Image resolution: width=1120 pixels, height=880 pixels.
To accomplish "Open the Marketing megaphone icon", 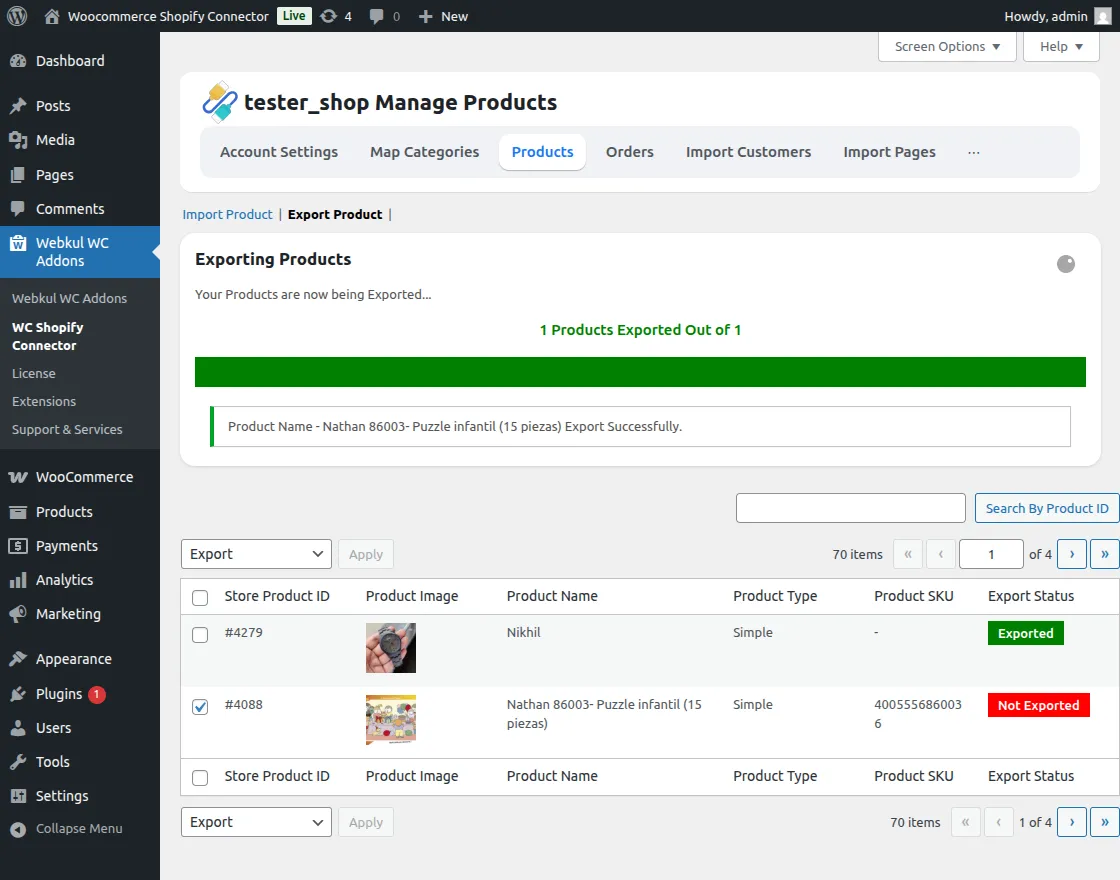I will 17,614.
